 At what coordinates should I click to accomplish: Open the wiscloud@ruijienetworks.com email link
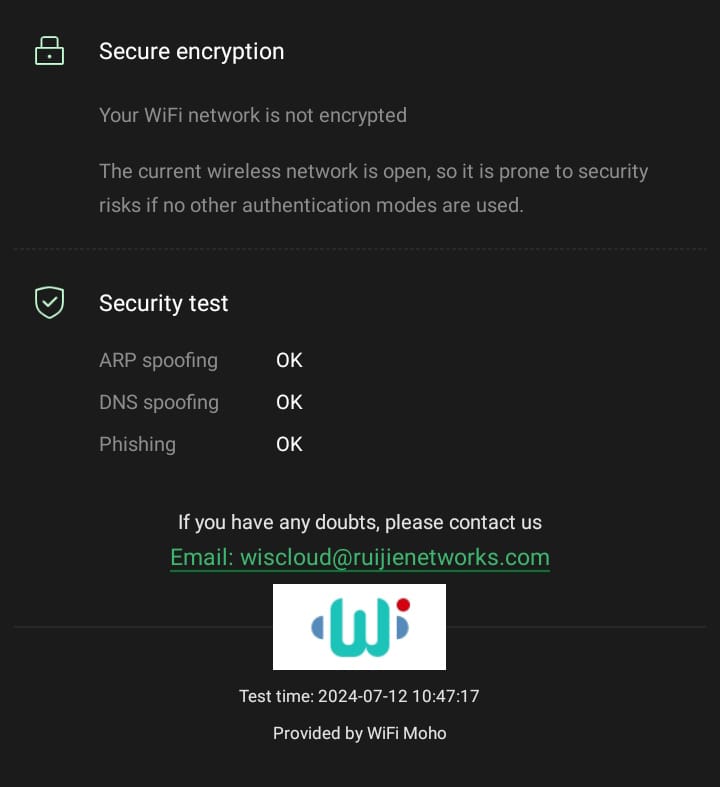point(360,558)
